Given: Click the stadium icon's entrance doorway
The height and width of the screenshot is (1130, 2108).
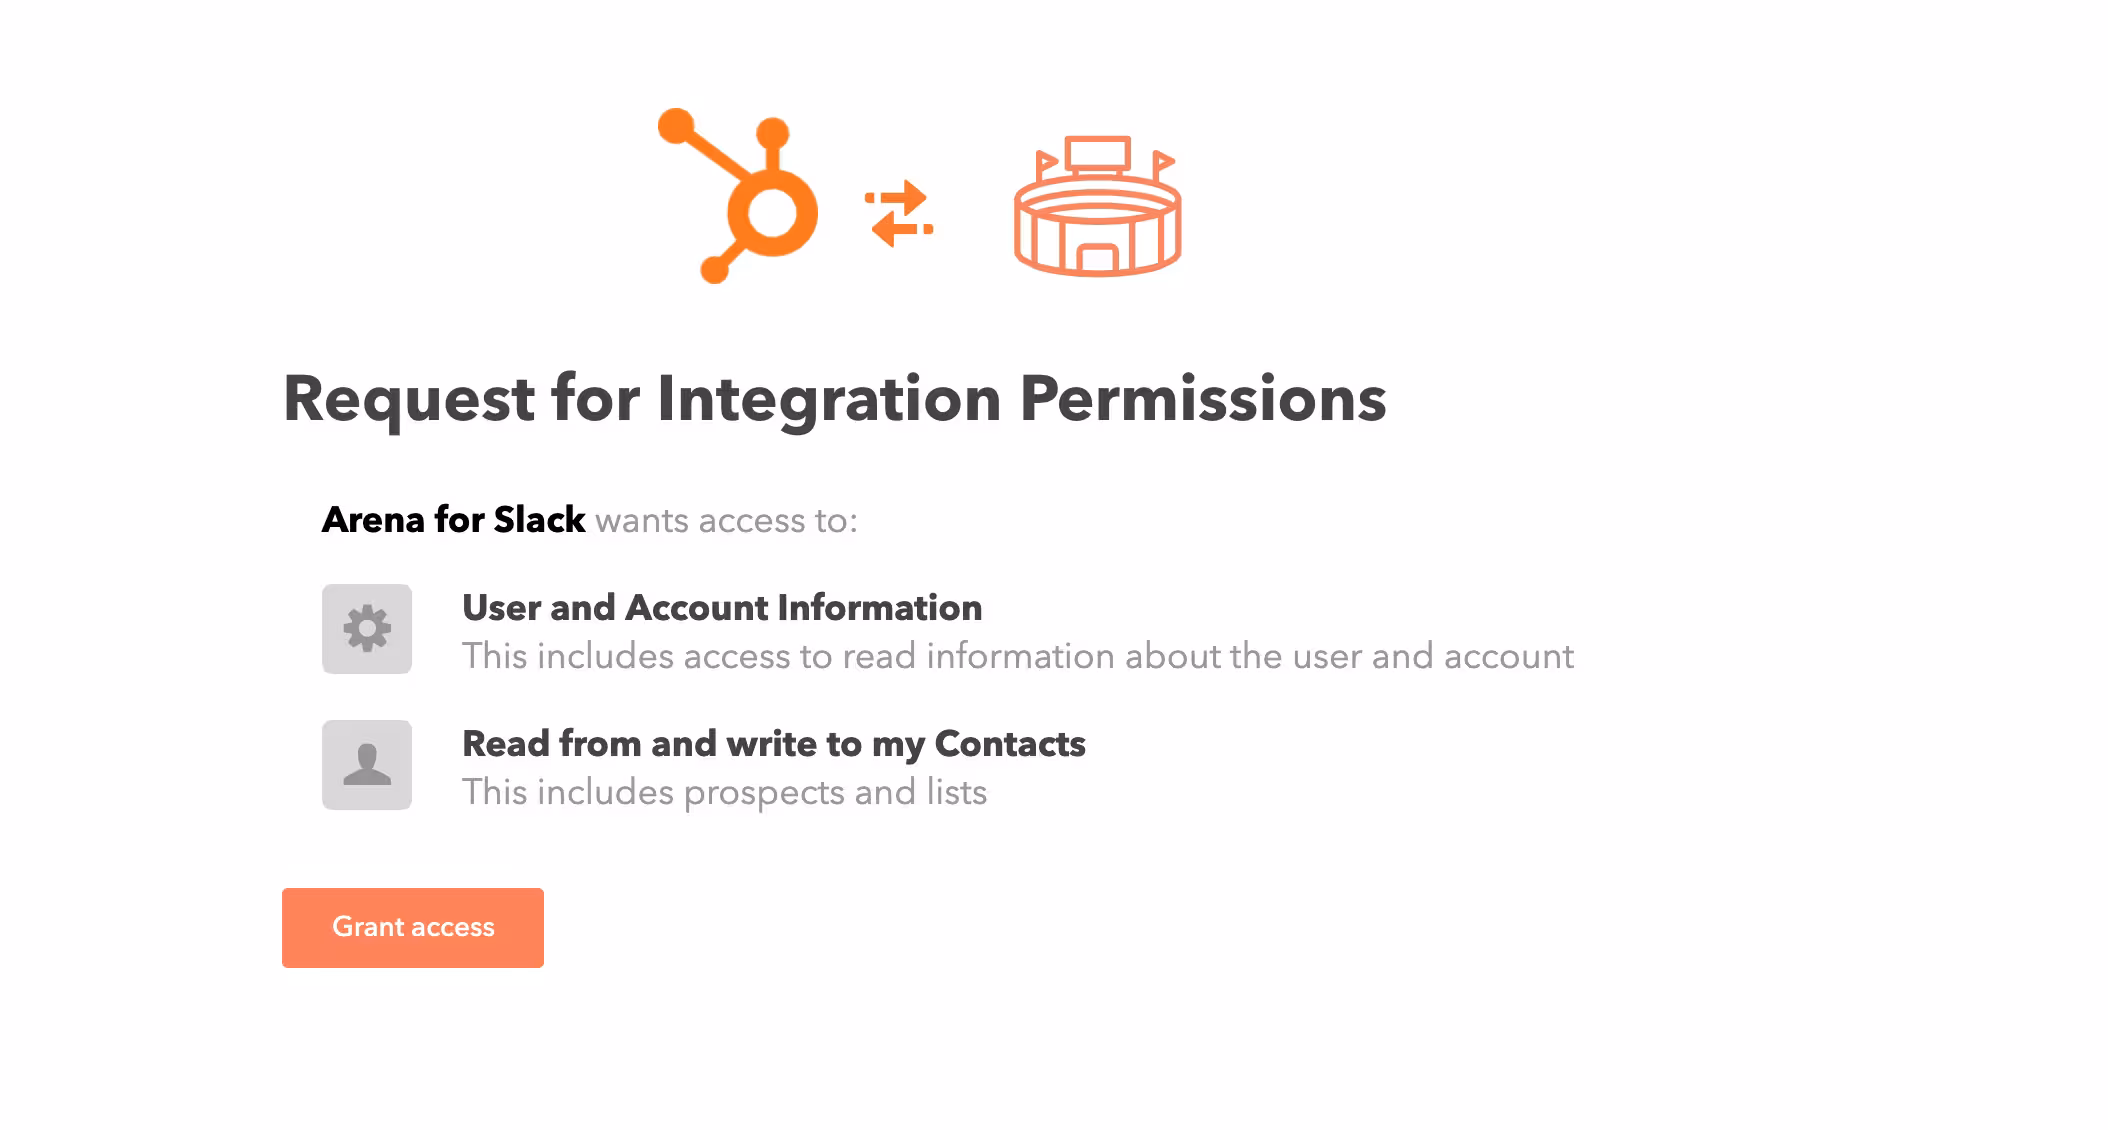Looking at the screenshot, I should click(x=1097, y=259).
